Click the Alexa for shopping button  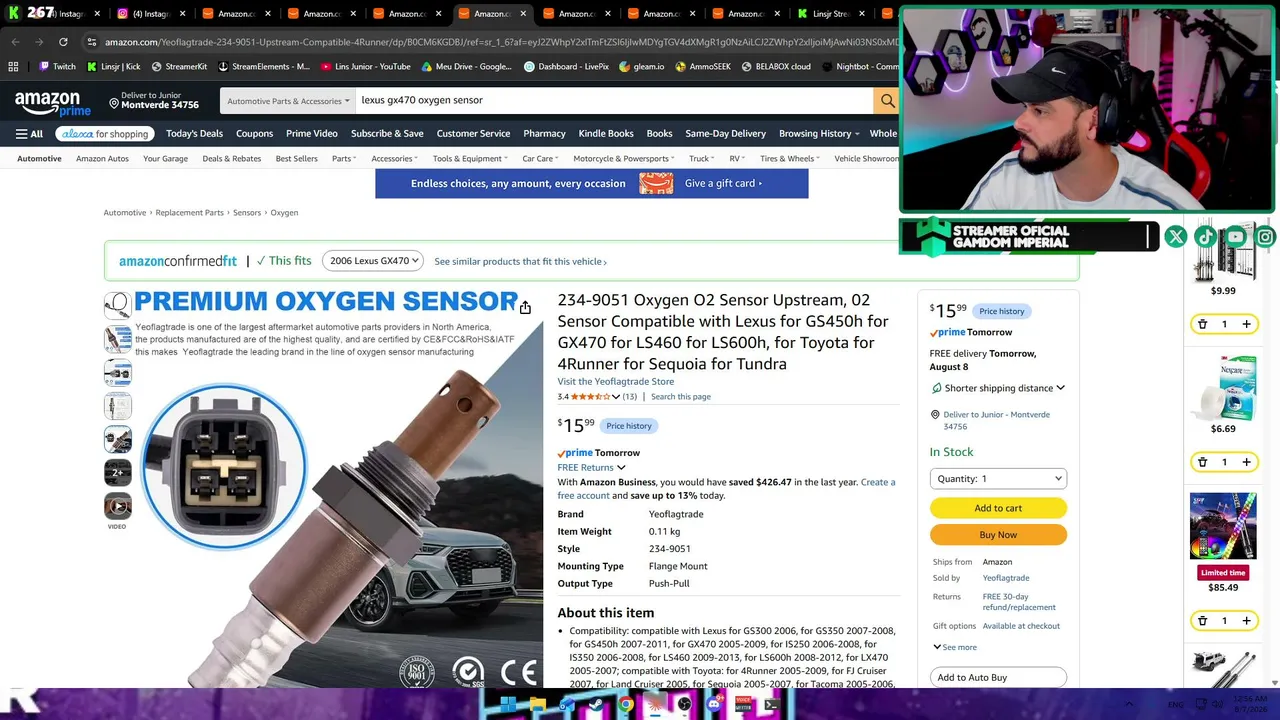click(105, 134)
